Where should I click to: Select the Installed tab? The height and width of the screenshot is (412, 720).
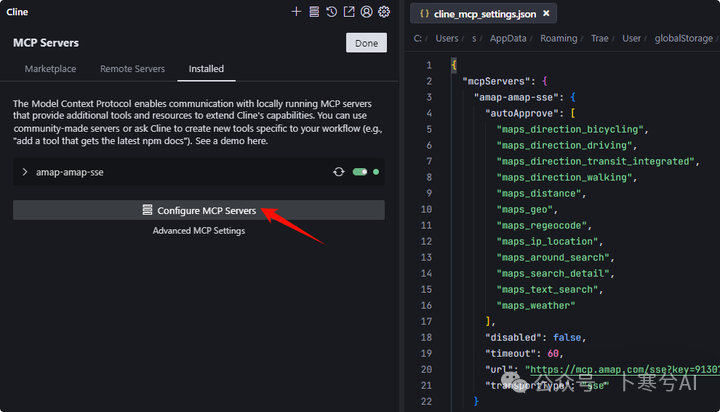pyautogui.click(x=206, y=69)
